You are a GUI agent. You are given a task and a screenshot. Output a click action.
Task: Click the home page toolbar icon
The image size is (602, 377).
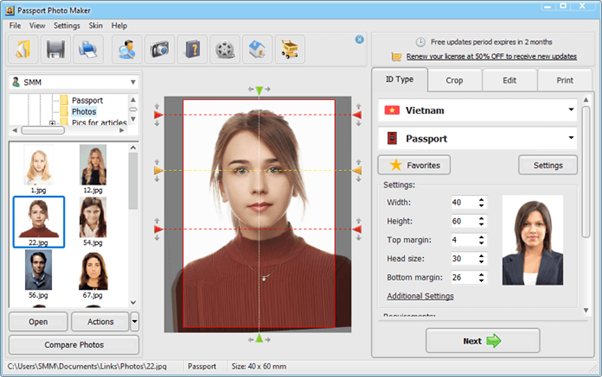[x=258, y=49]
